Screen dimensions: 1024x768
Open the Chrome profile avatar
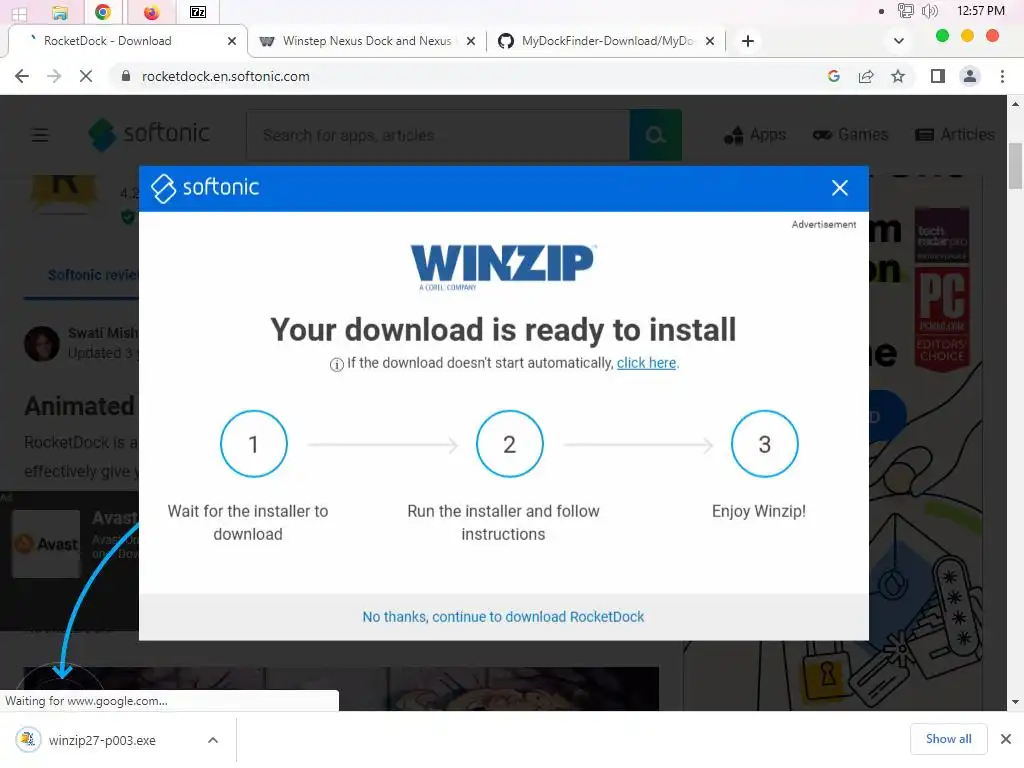click(970, 76)
